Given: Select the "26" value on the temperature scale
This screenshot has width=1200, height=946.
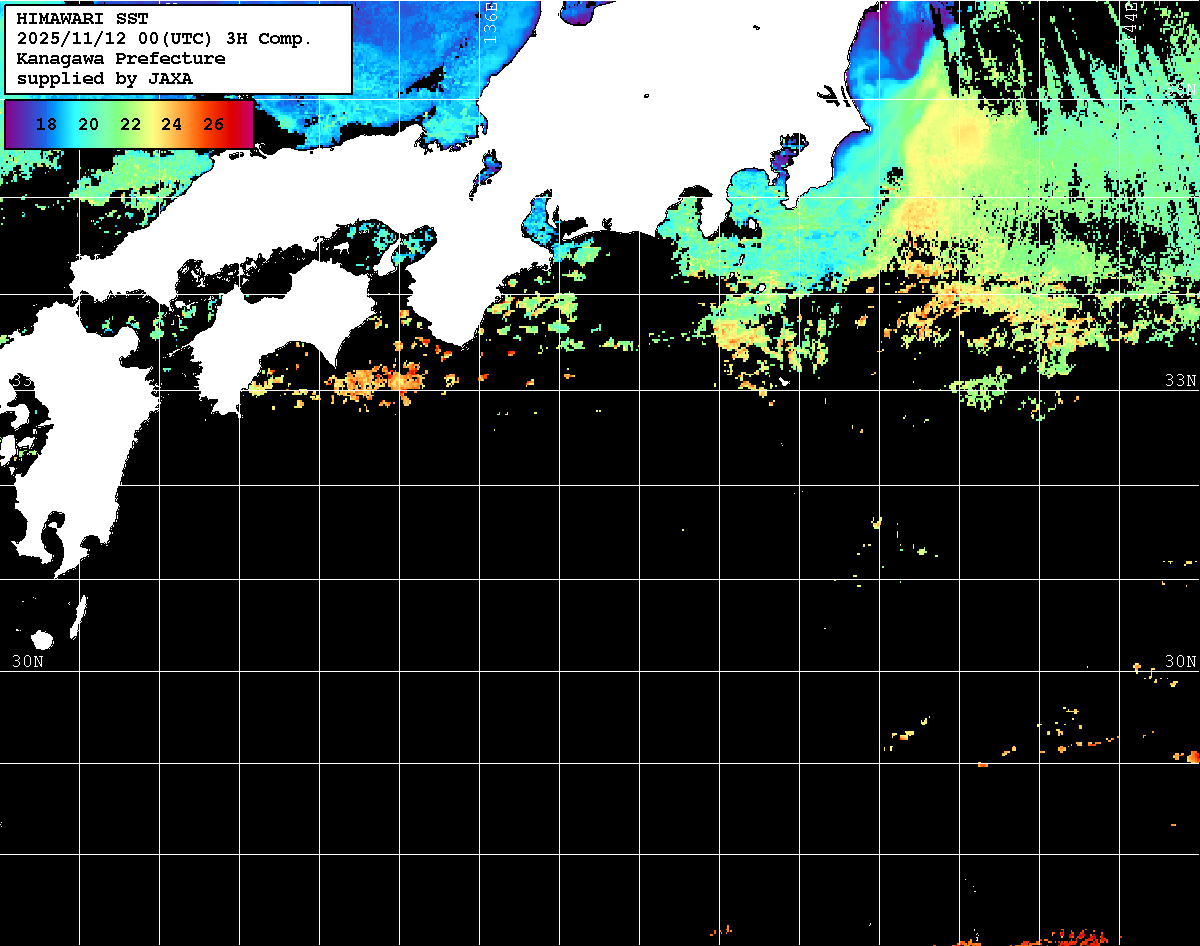Looking at the screenshot, I should coord(213,125).
